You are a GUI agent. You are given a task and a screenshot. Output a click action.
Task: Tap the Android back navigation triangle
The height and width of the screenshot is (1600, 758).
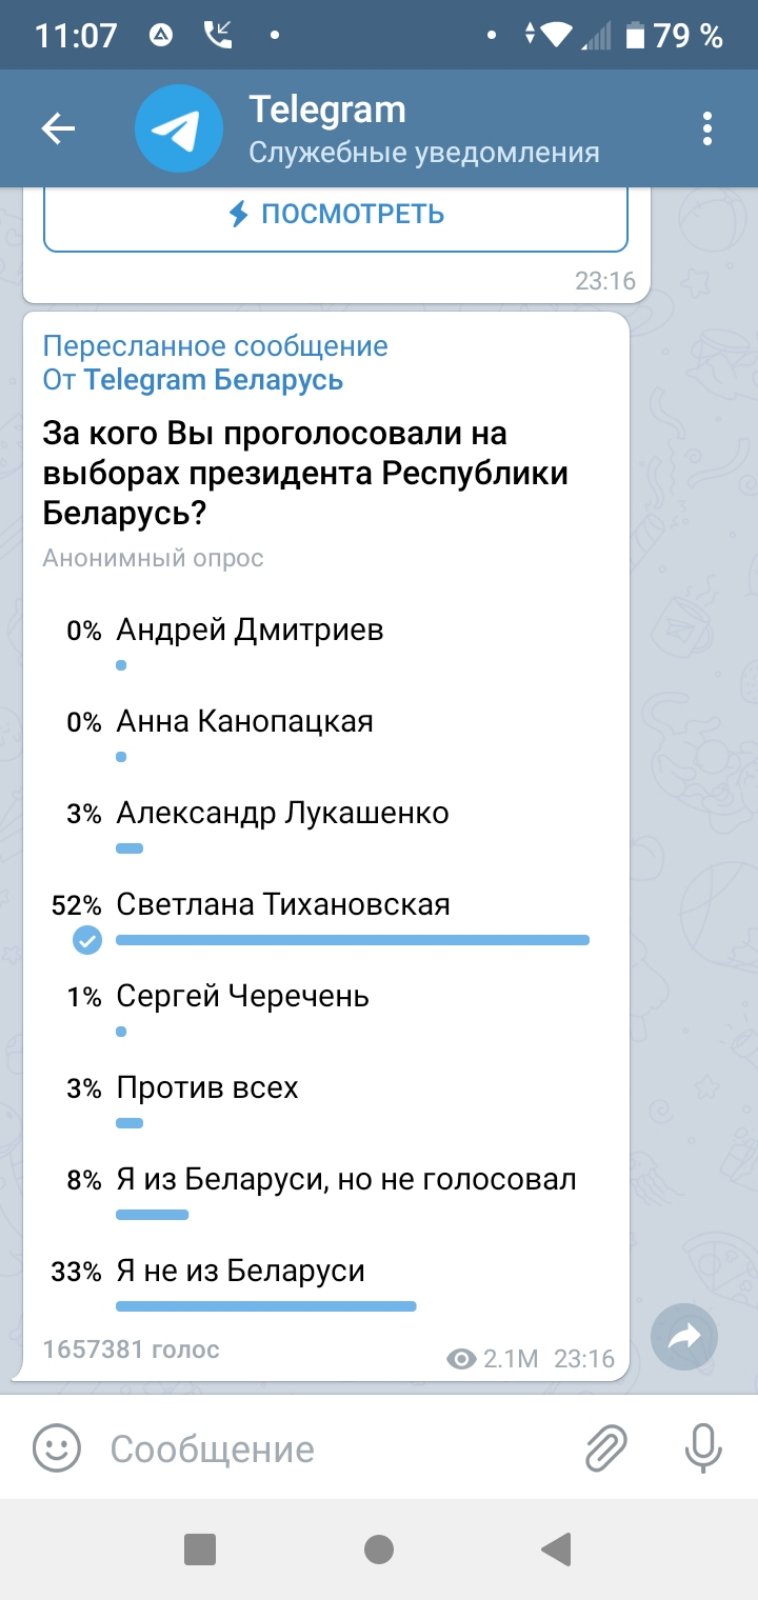556,1549
